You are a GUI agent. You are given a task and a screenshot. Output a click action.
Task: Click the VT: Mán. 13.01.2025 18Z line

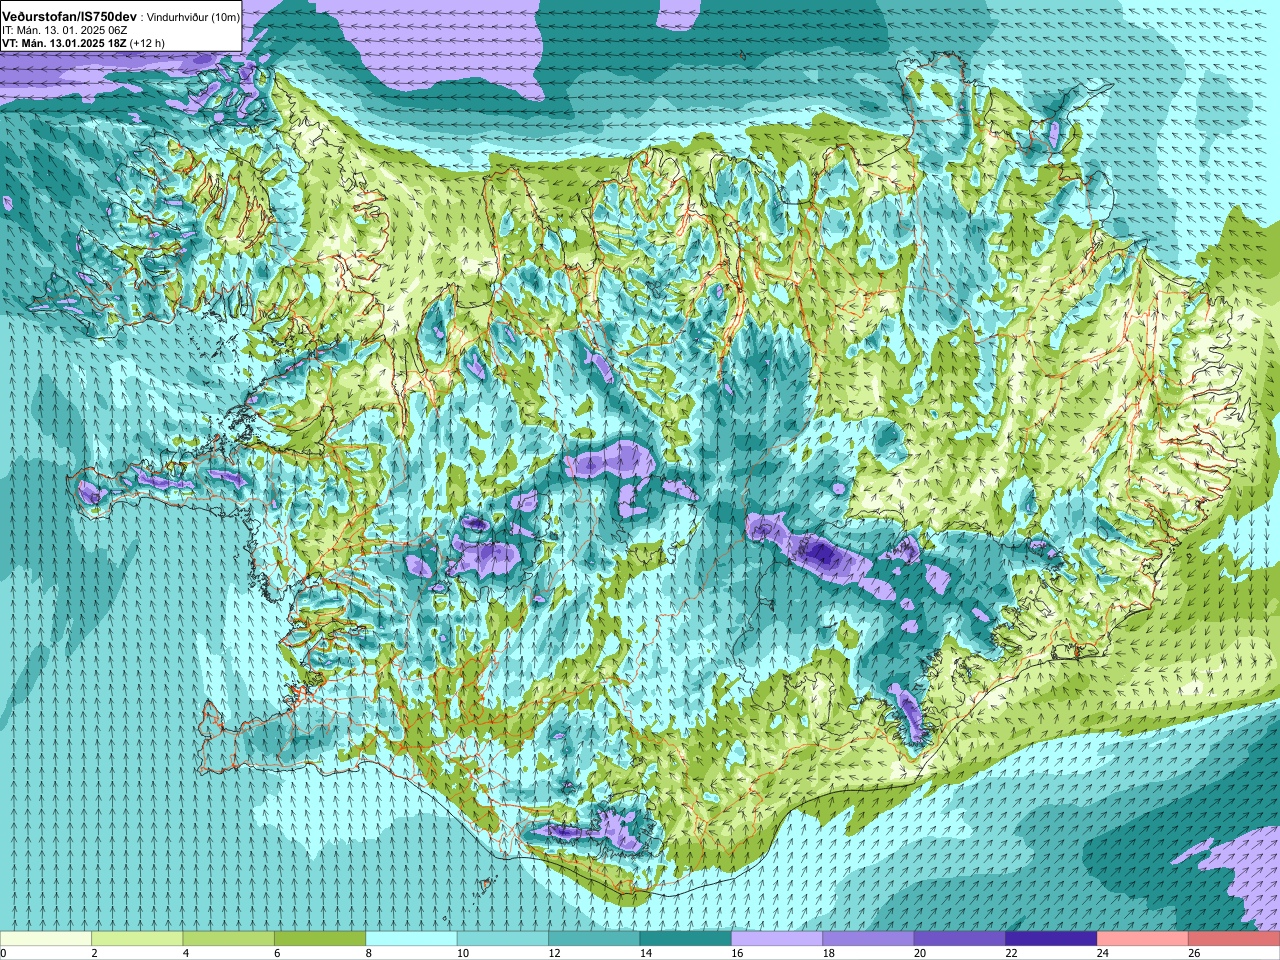63,44
